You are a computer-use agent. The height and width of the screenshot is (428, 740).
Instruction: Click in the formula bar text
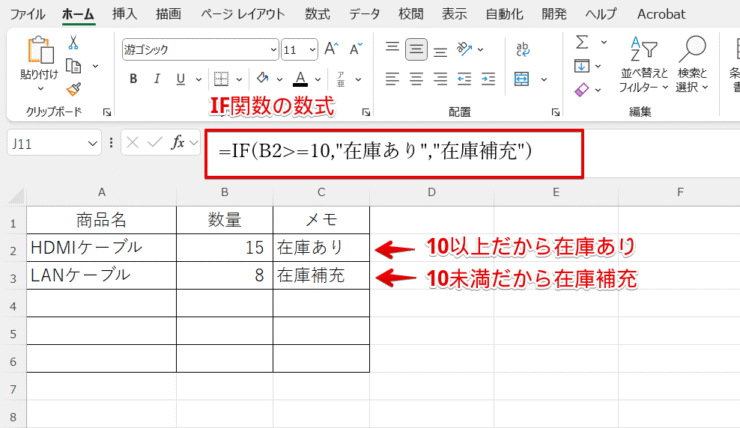coord(375,152)
